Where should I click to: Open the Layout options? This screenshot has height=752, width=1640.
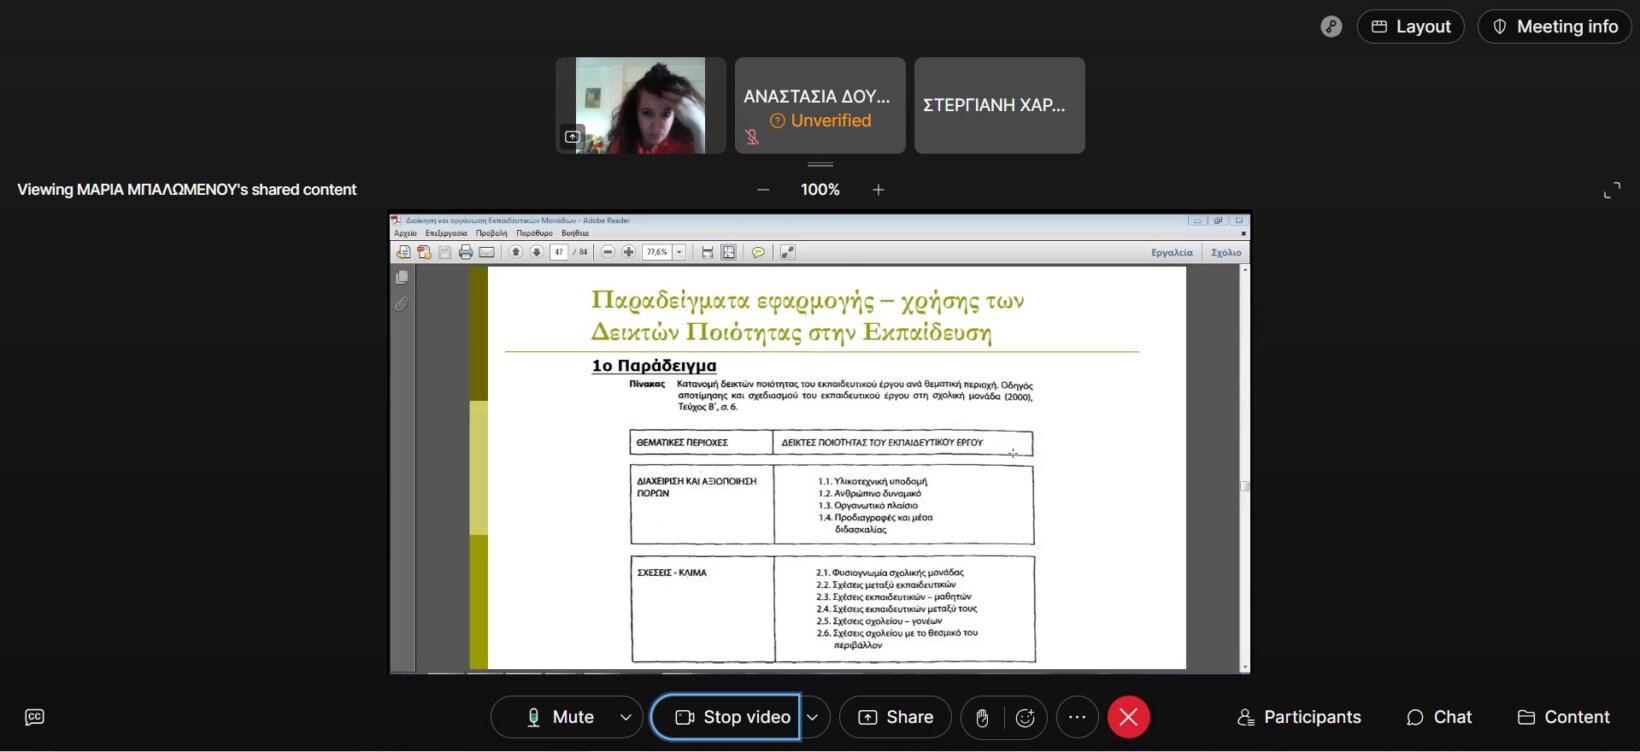(1410, 27)
